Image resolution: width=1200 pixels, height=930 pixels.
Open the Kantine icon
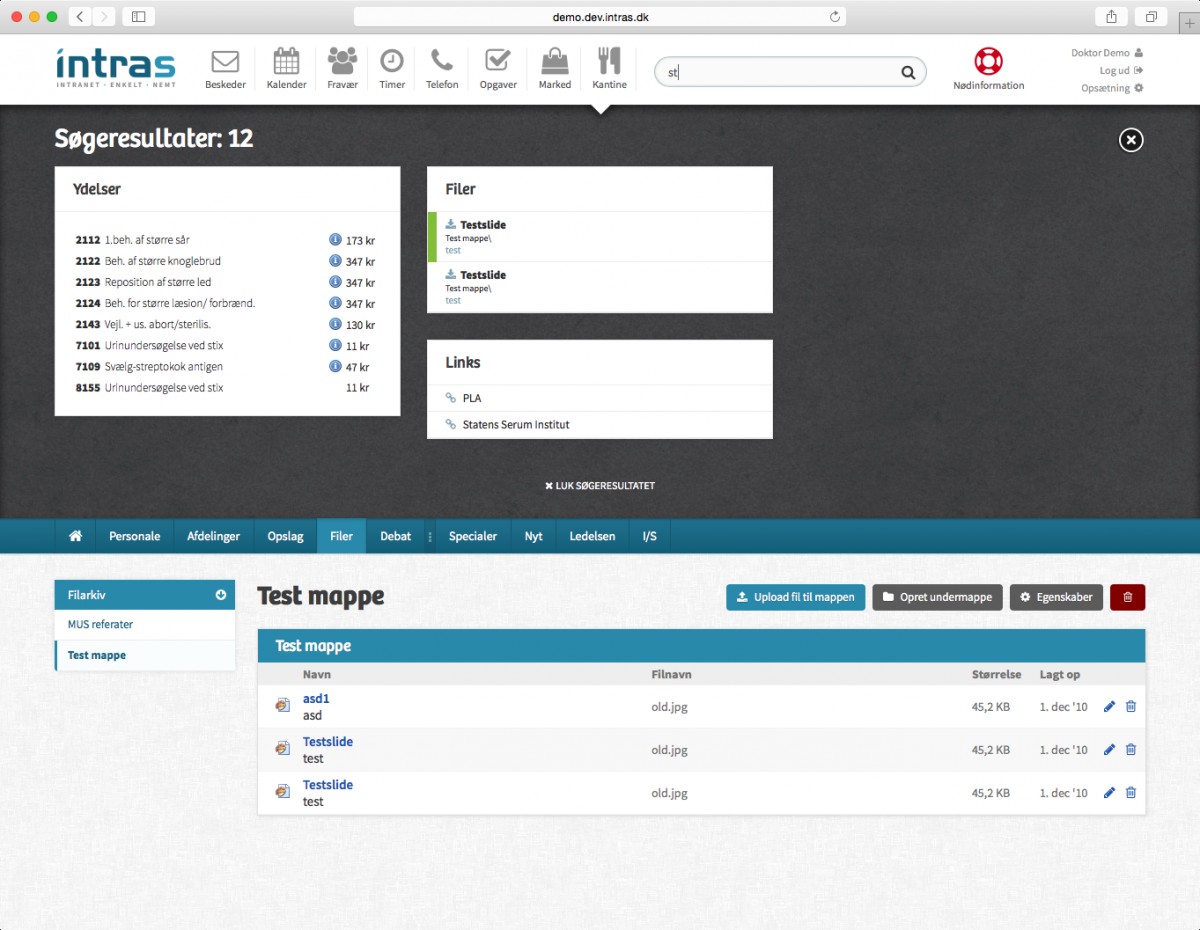(609, 66)
